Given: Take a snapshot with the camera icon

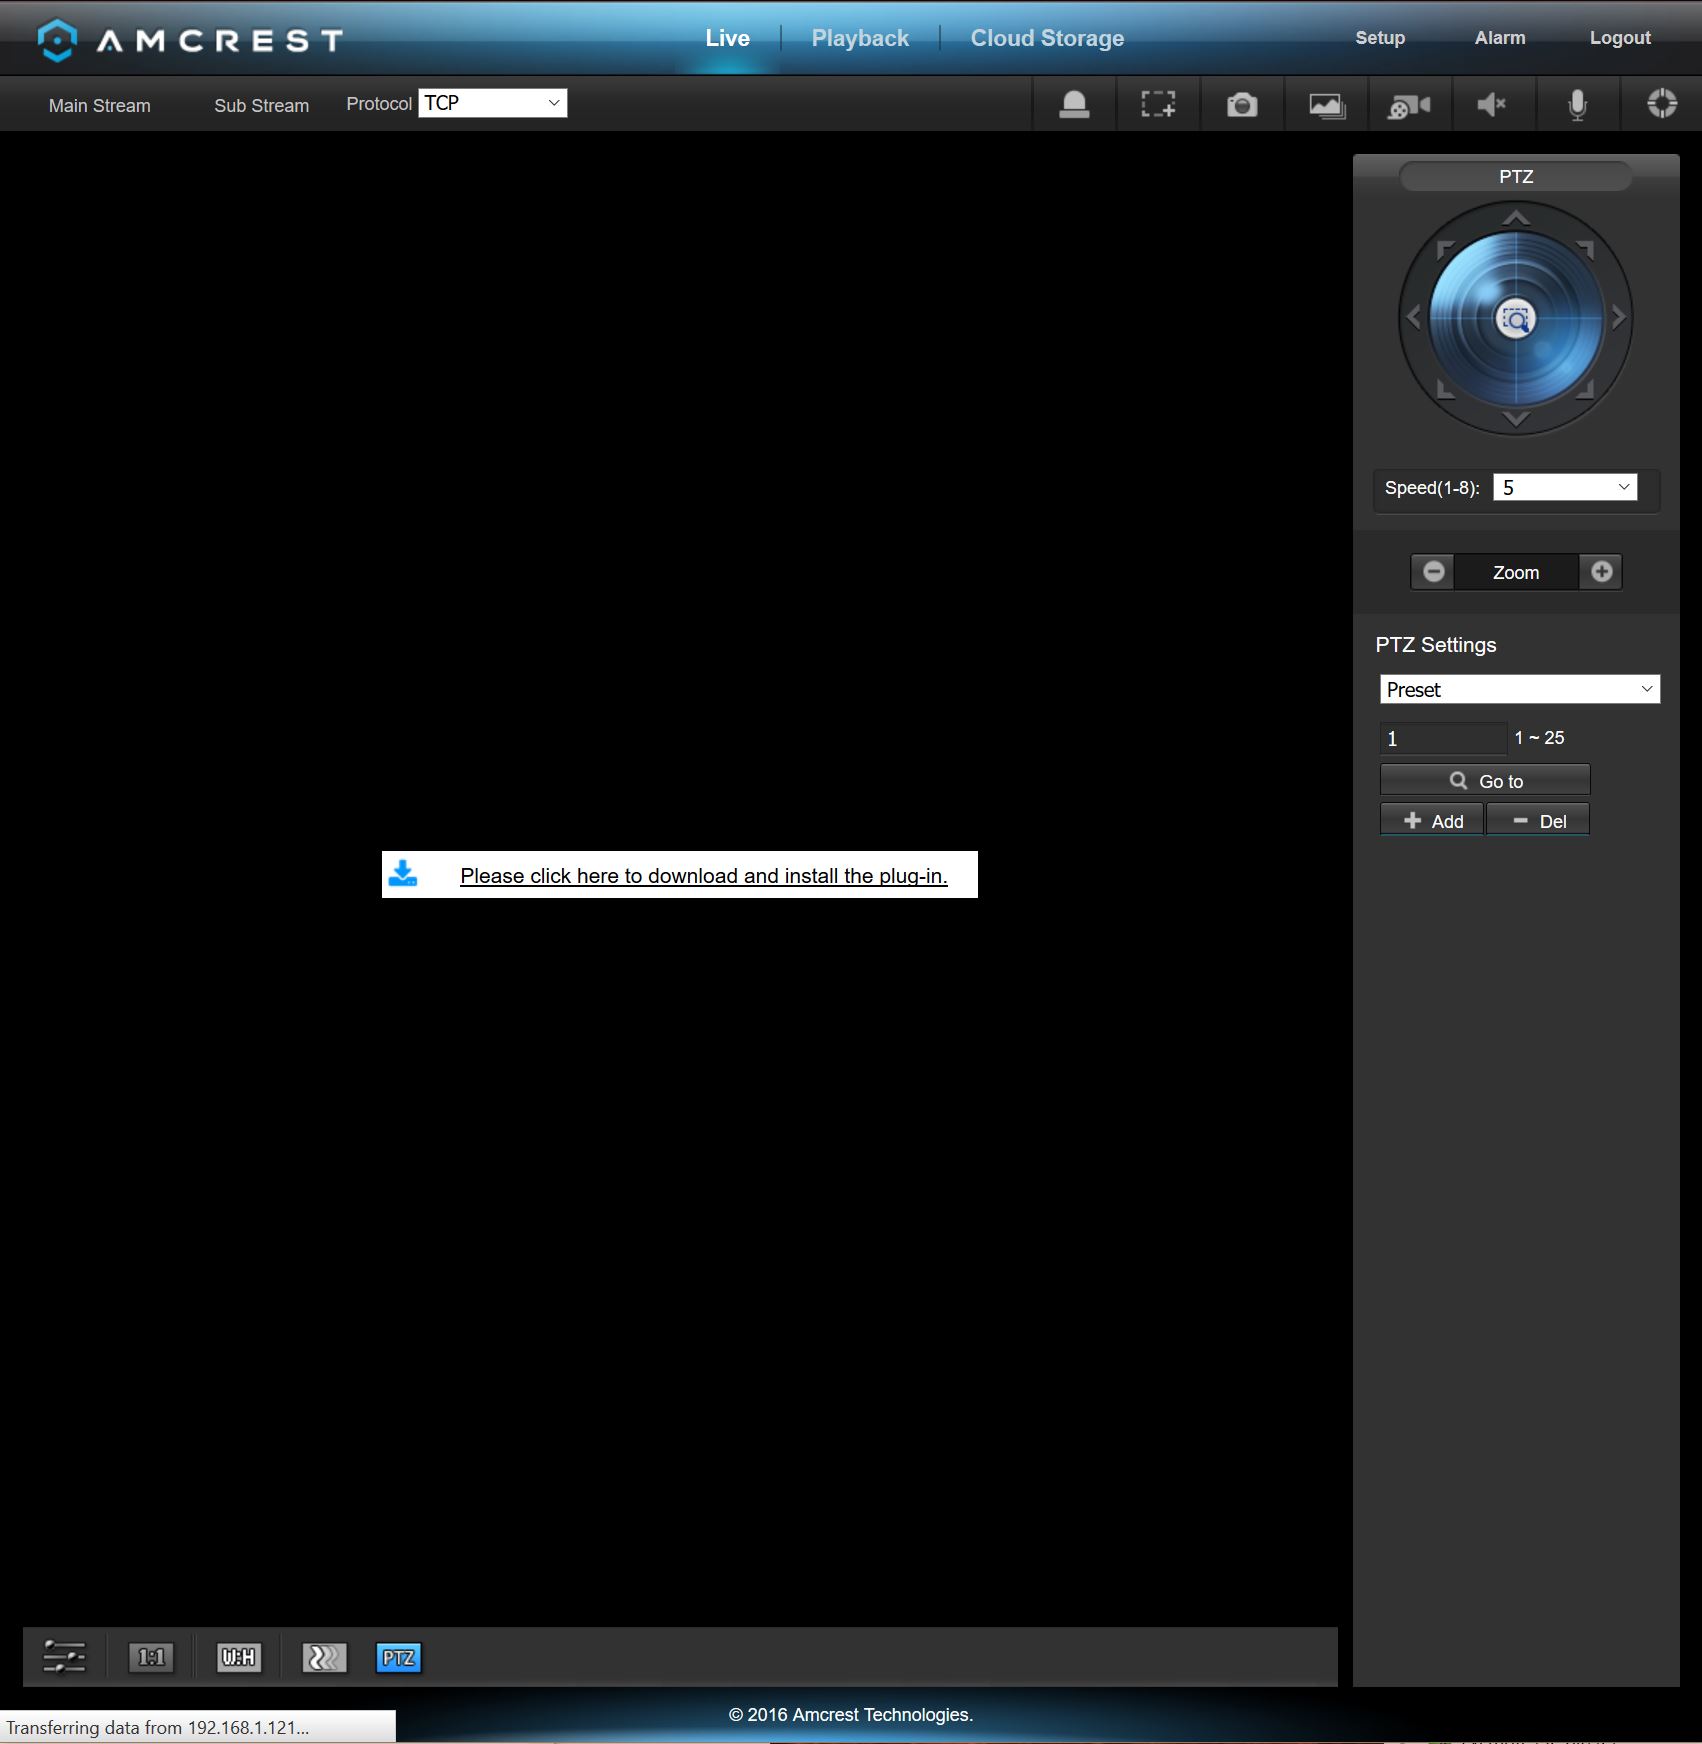Looking at the screenshot, I should [x=1242, y=104].
